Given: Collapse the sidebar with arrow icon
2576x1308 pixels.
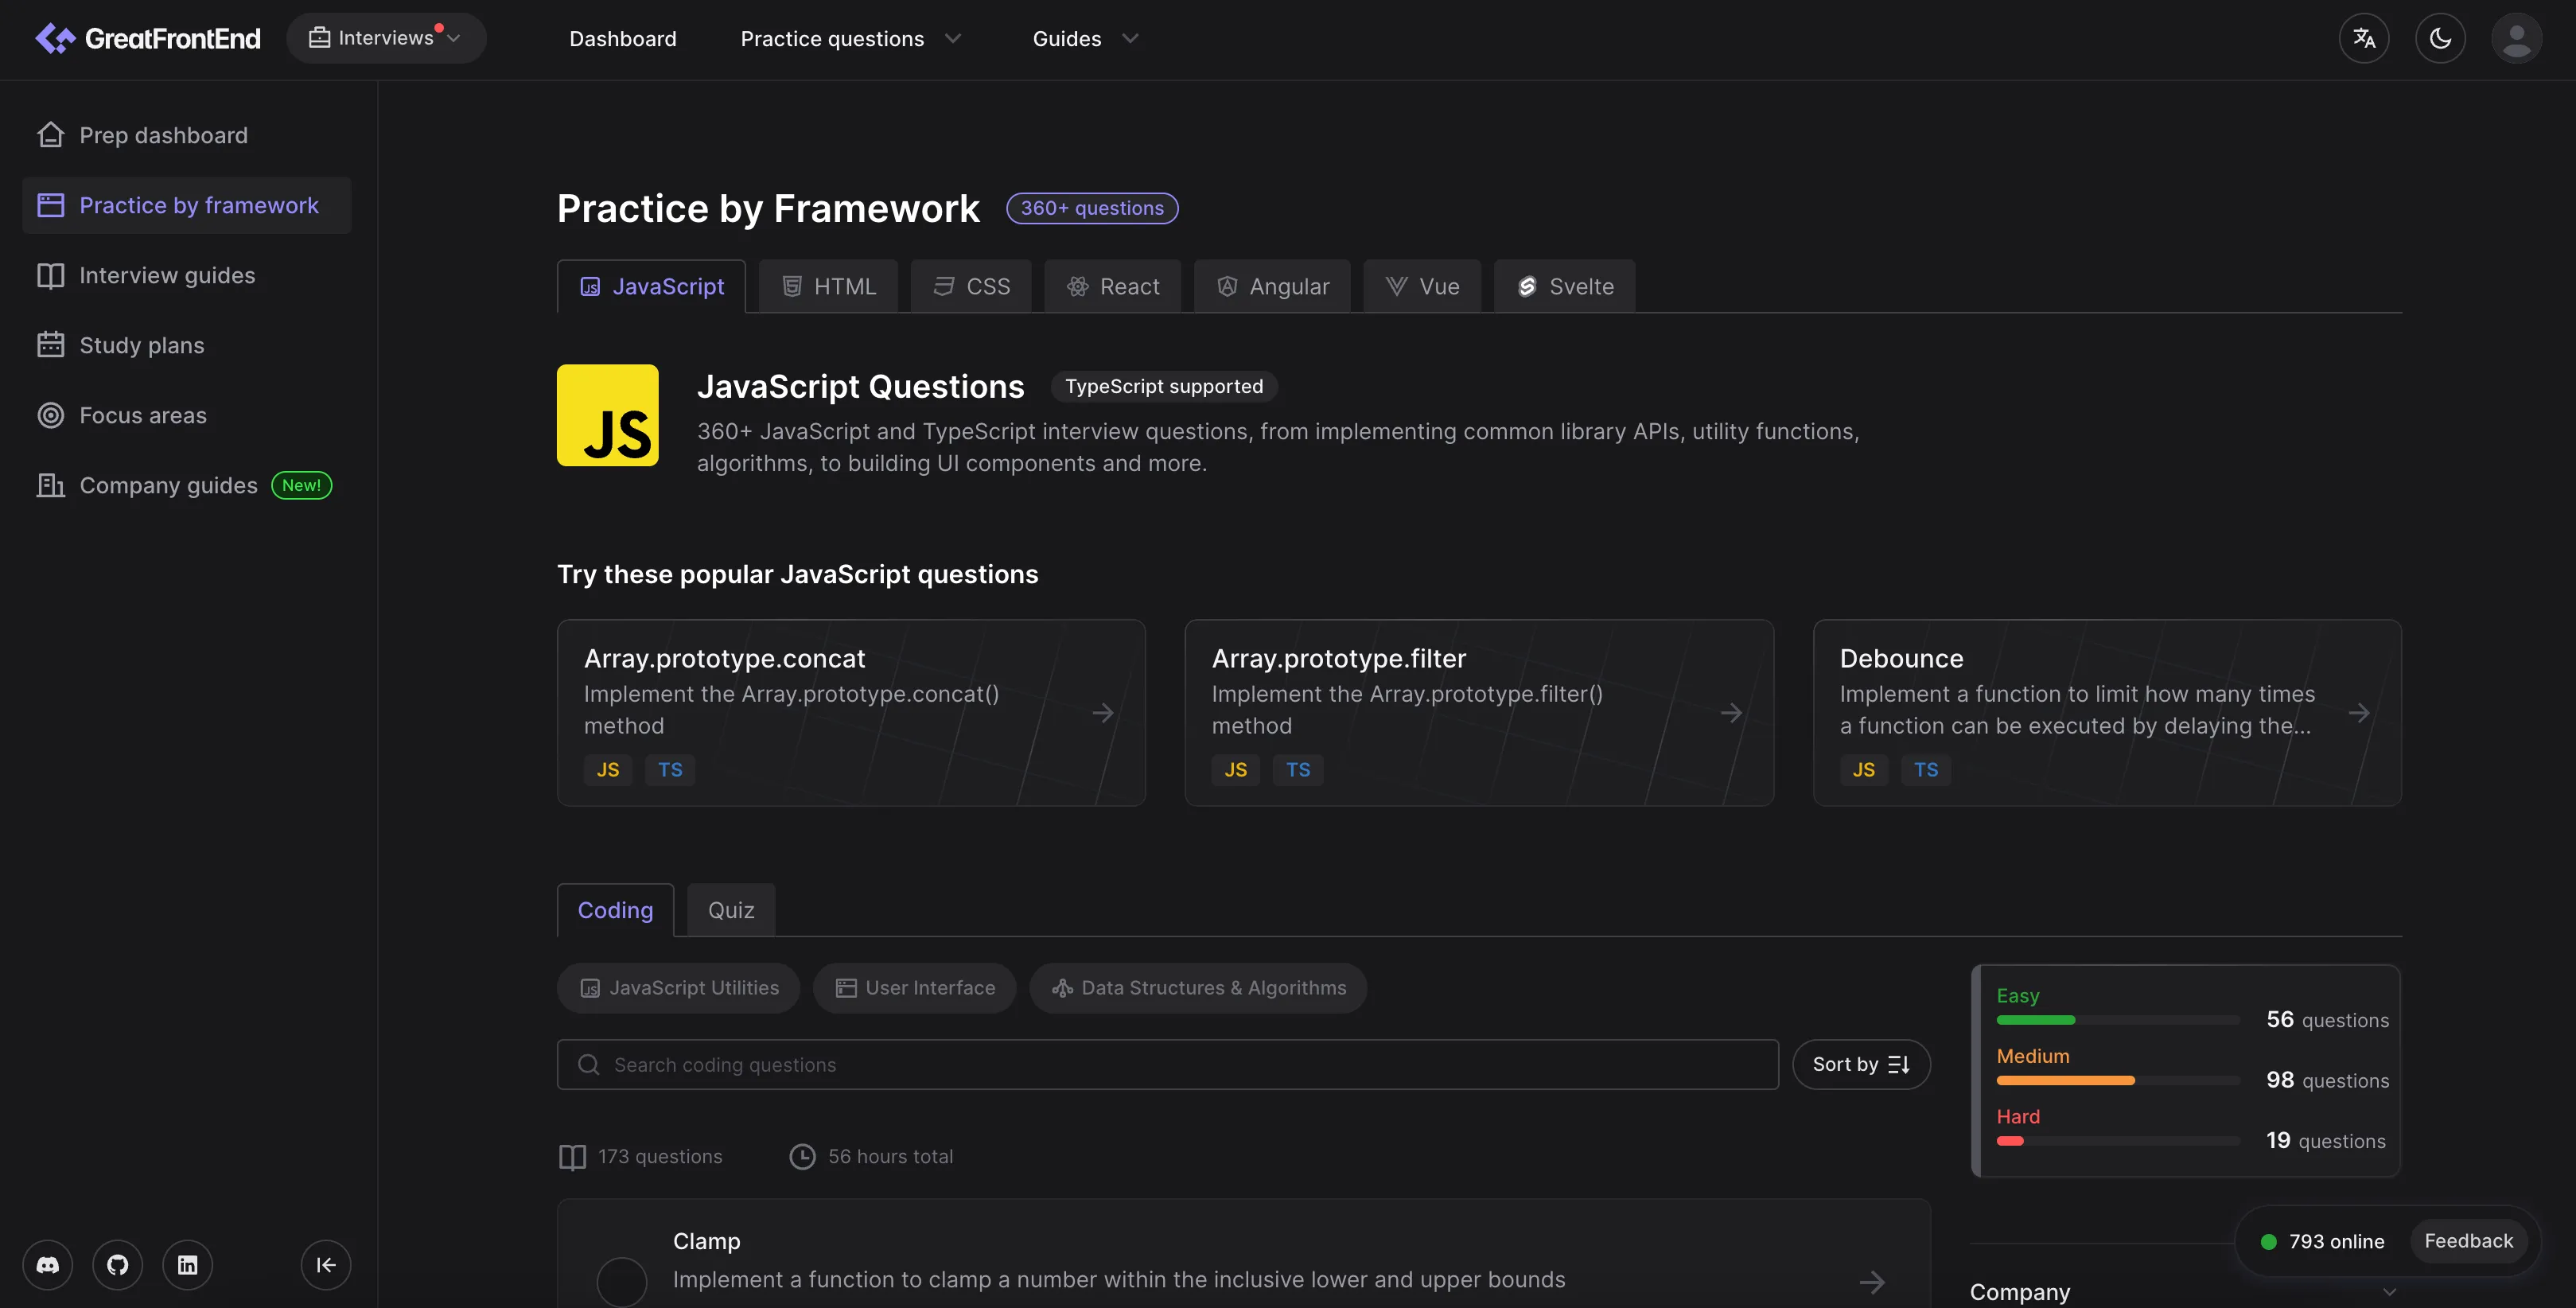Looking at the screenshot, I should tap(326, 1265).
